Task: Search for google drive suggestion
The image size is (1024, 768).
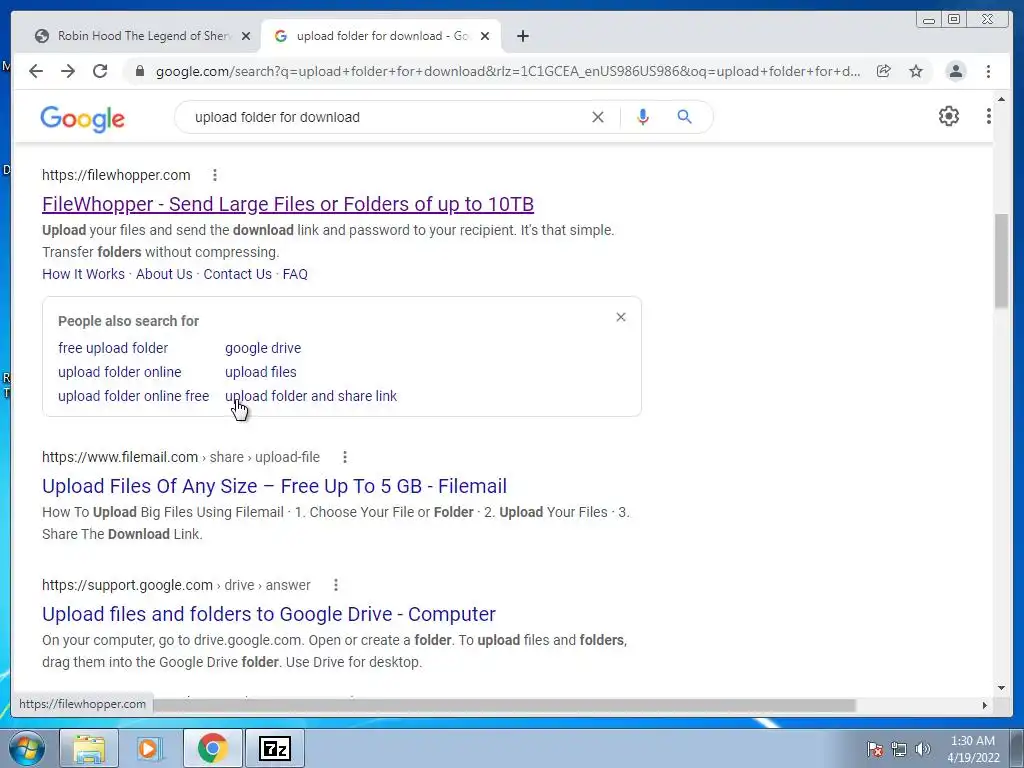Action: pos(263,348)
